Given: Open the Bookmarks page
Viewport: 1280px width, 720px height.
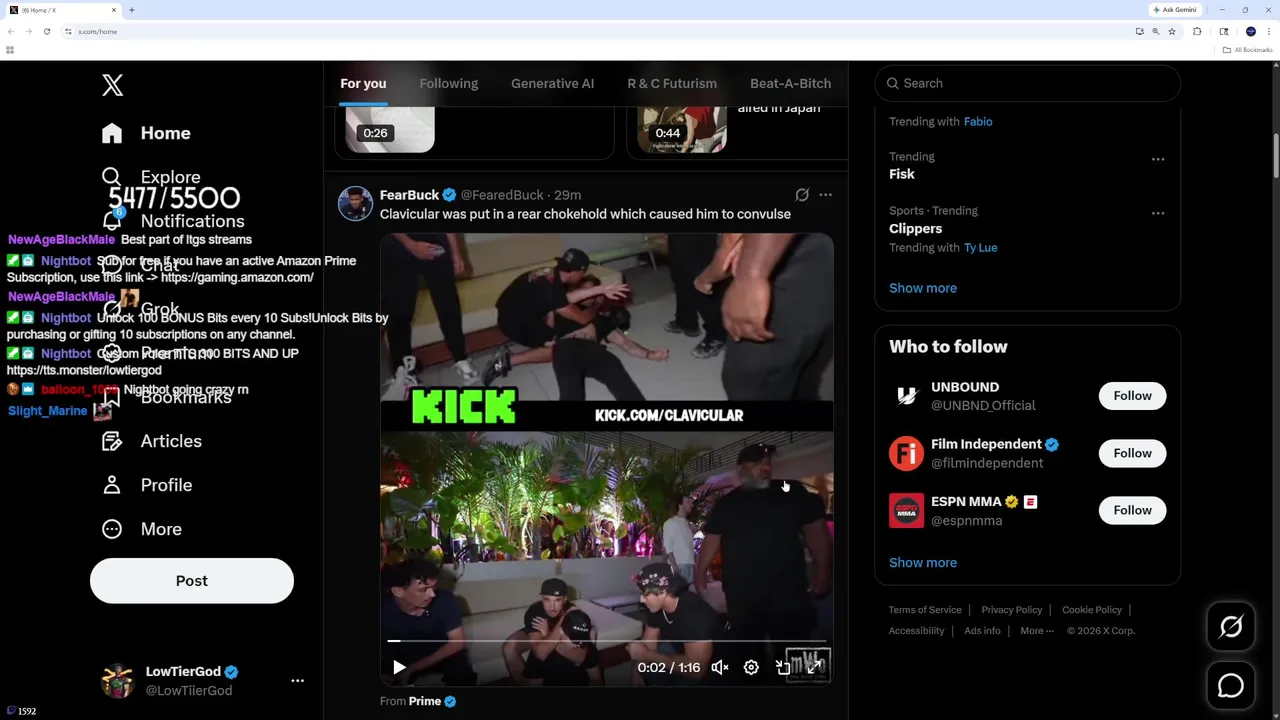Looking at the screenshot, I should (x=166, y=397).
